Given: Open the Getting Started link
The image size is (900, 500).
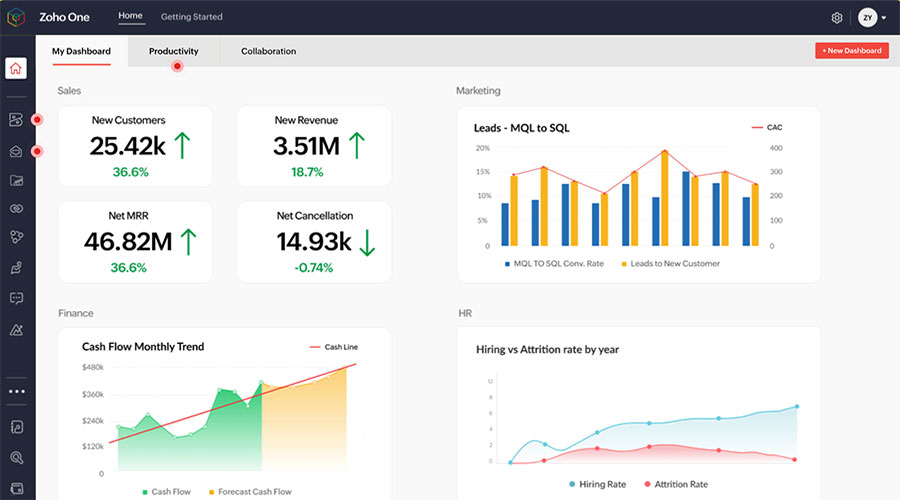Looking at the screenshot, I should pos(192,17).
